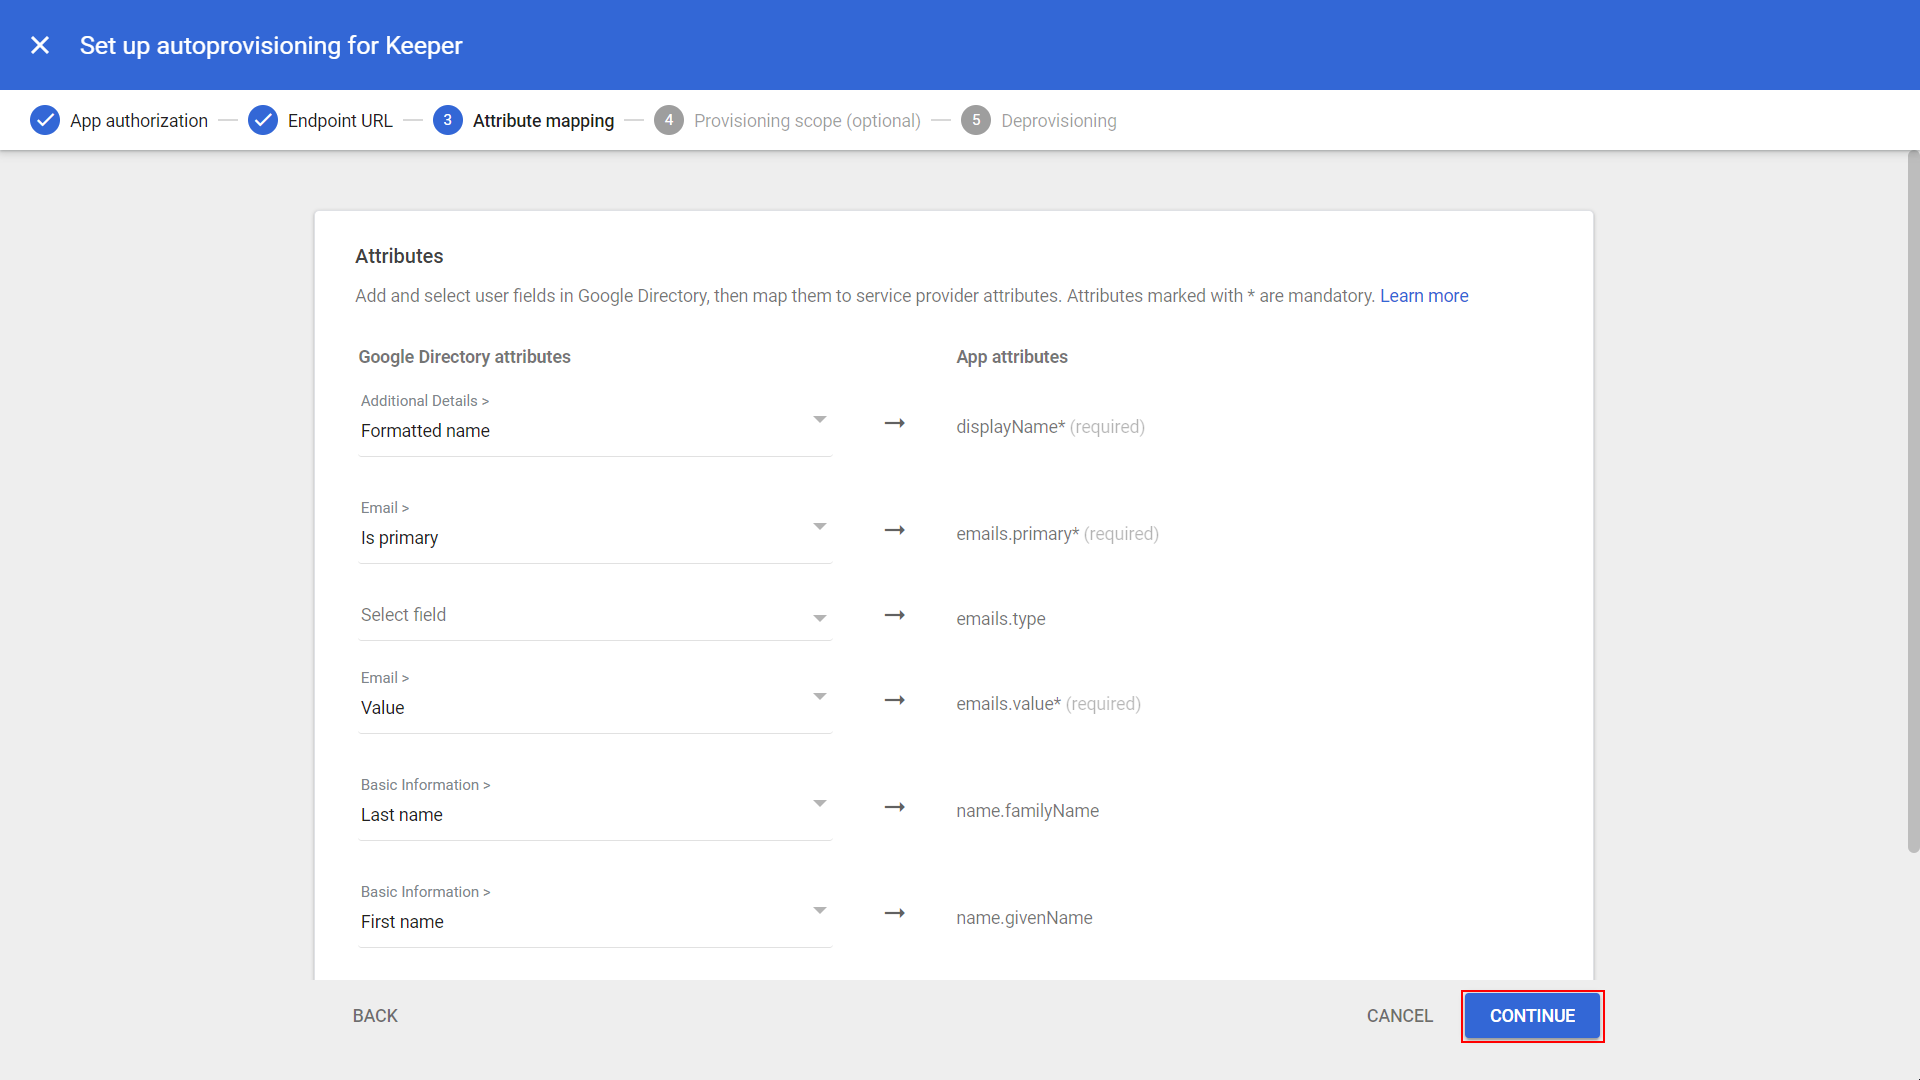Click arrow icon next to emails.primary

click(895, 531)
